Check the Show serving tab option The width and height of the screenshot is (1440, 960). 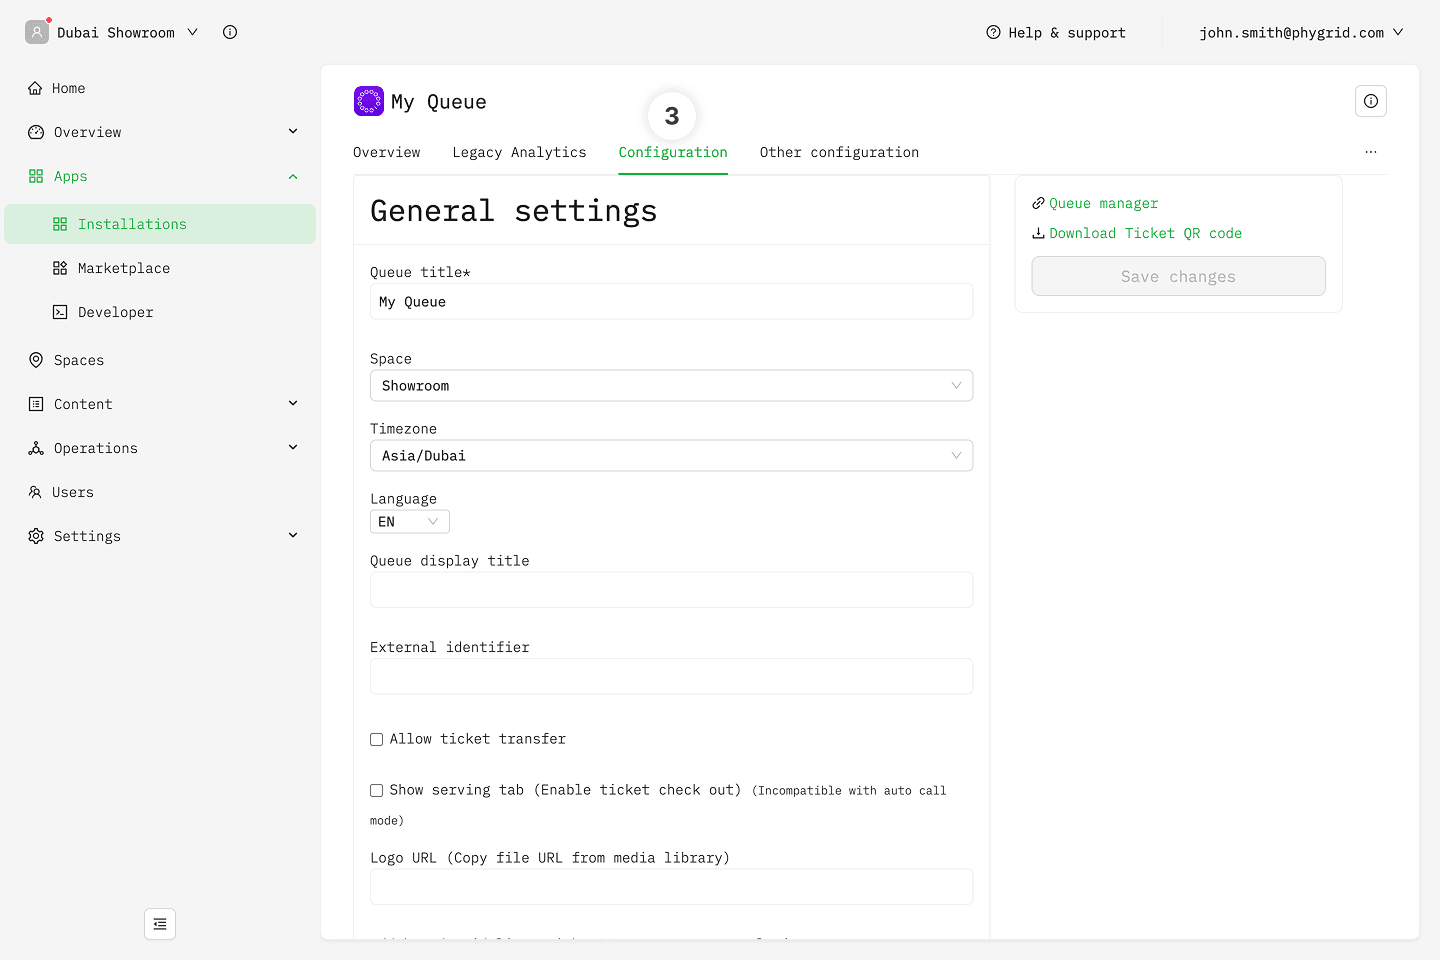pyautogui.click(x=377, y=791)
